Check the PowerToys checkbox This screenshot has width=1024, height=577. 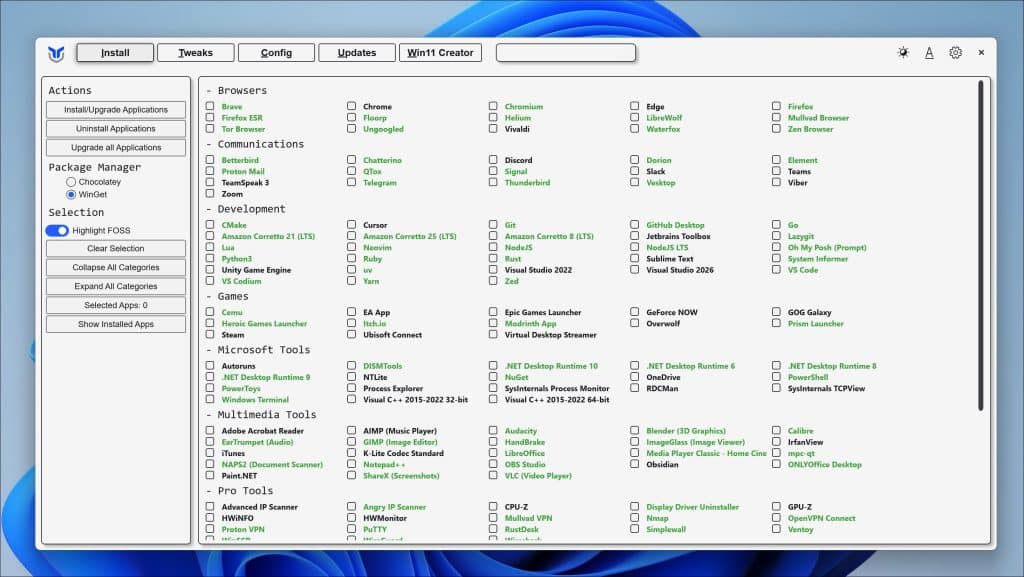(210, 388)
